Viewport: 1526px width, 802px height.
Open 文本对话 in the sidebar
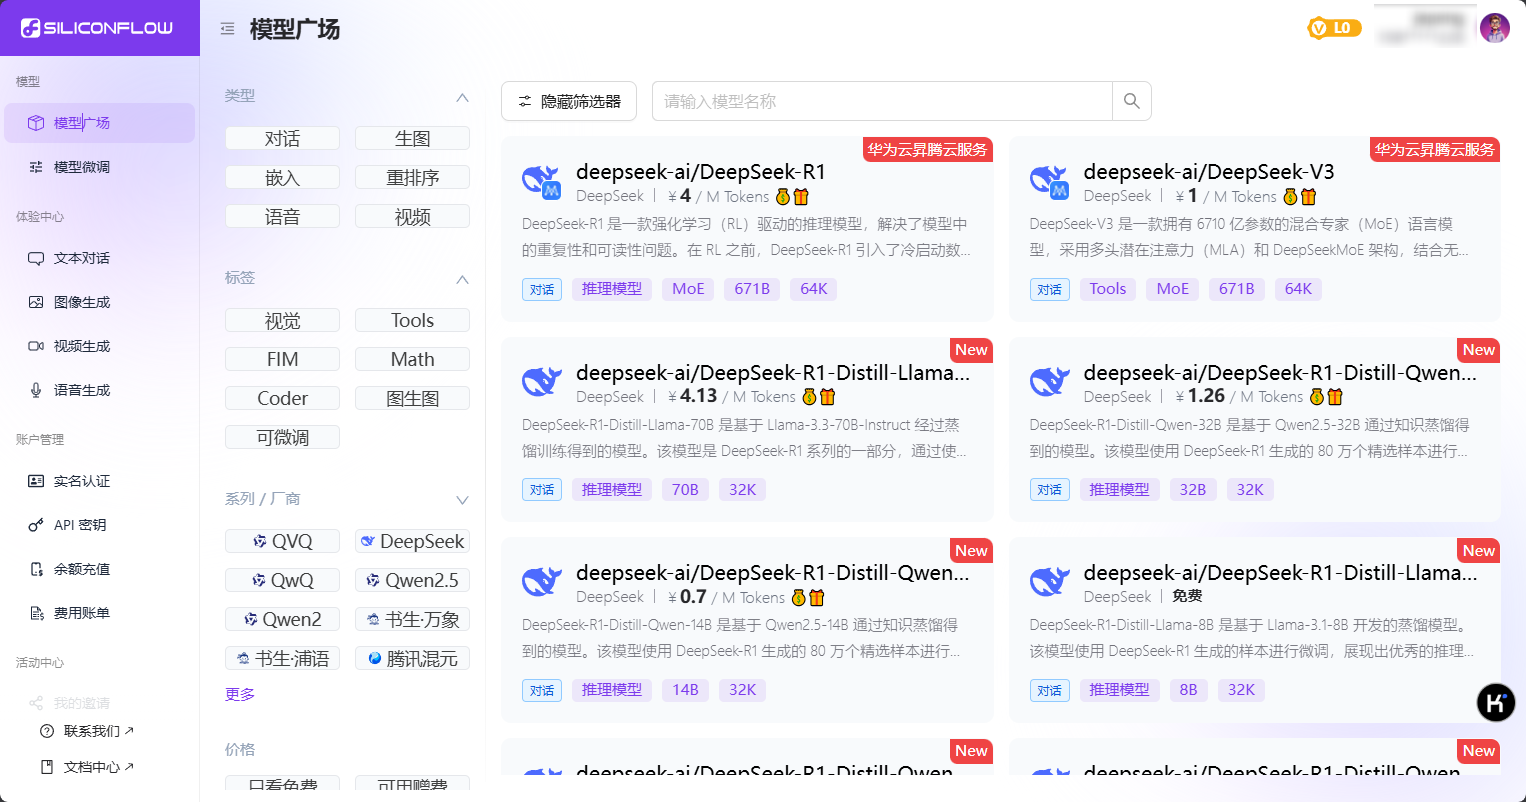pyautogui.click(x=82, y=258)
